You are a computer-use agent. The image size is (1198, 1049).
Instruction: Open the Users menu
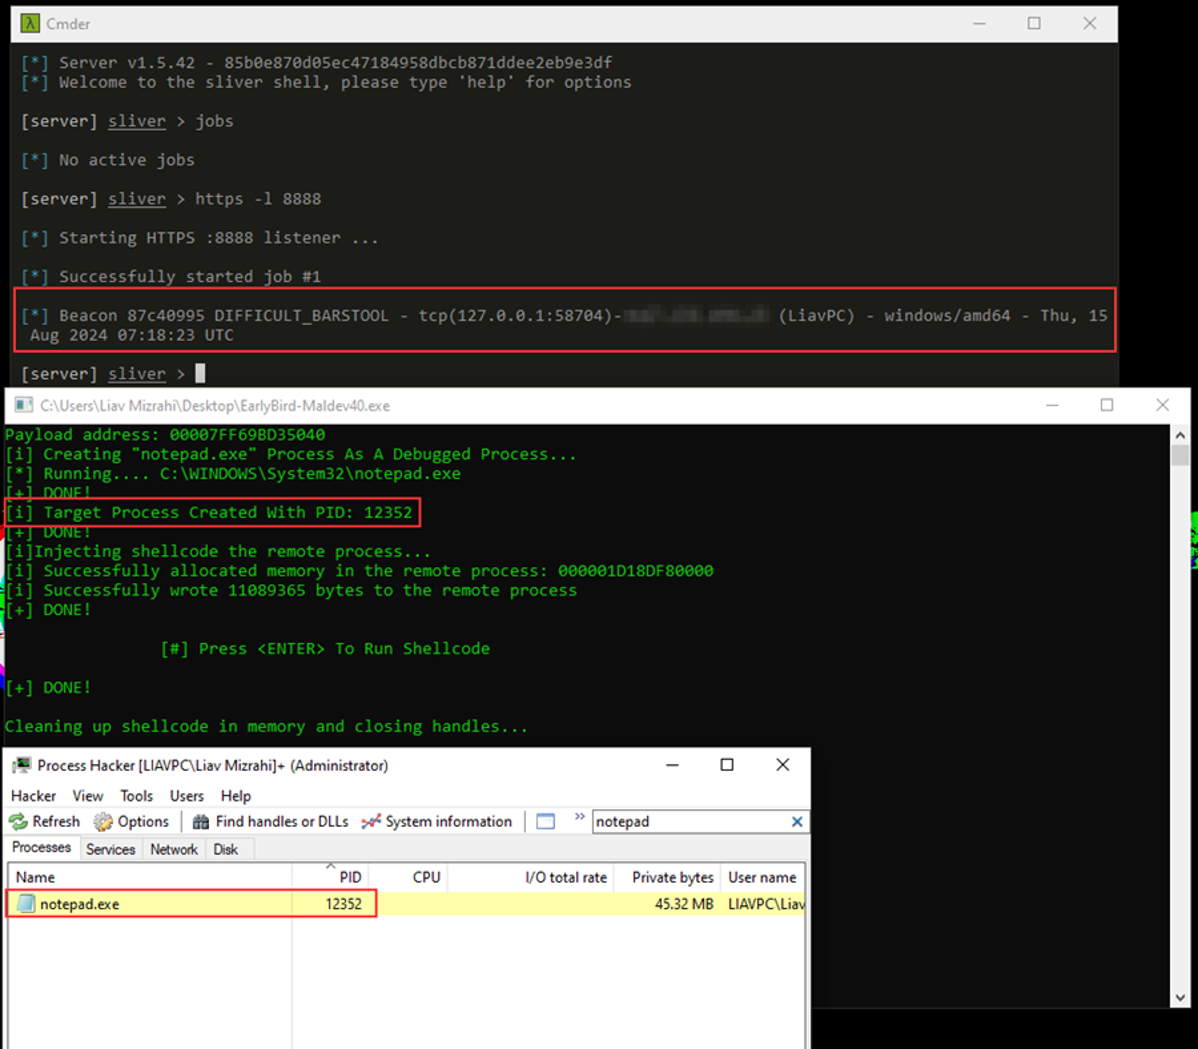[x=186, y=796]
